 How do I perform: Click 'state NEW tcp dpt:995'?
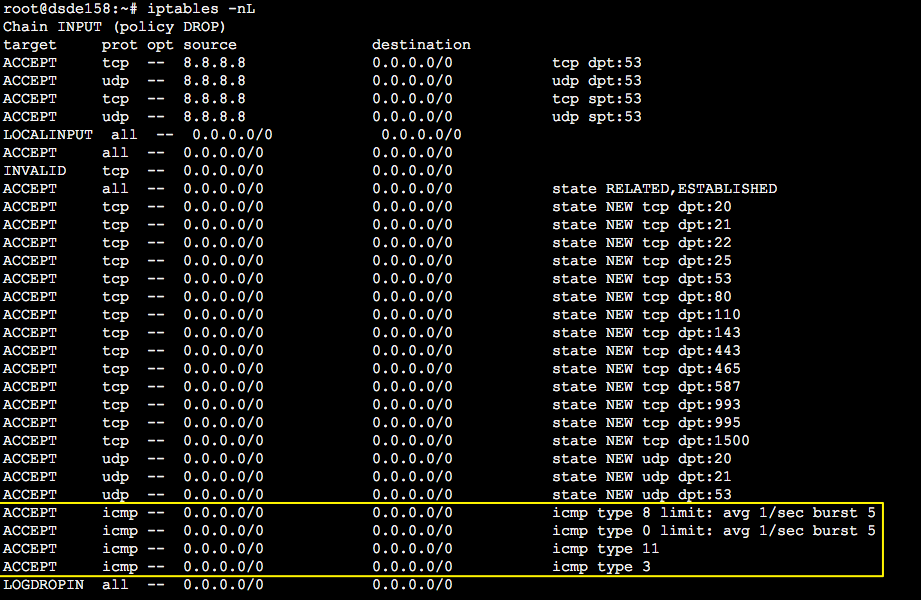pyautogui.click(x=646, y=423)
